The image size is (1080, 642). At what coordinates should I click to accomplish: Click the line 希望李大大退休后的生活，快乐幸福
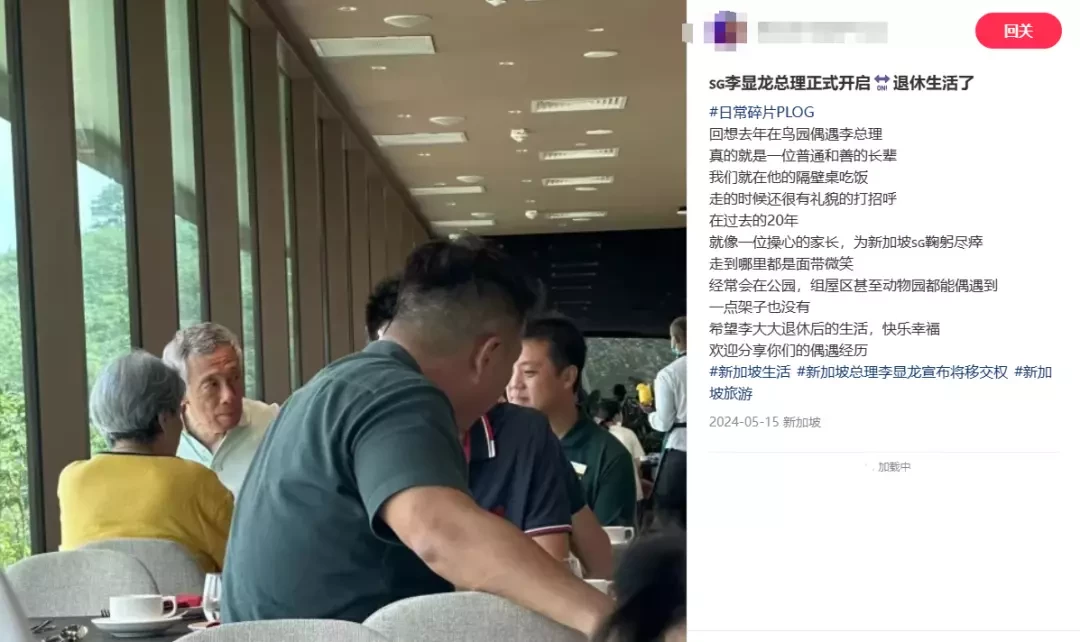pos(824,329)
